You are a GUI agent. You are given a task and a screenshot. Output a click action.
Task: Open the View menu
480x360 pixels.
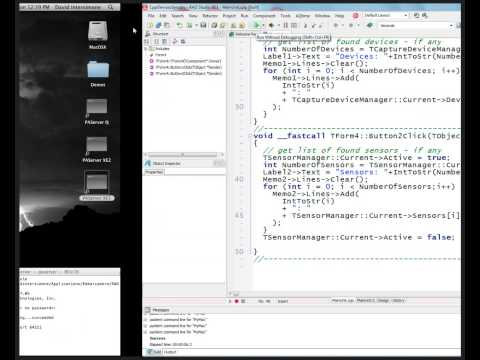[193, 16]
